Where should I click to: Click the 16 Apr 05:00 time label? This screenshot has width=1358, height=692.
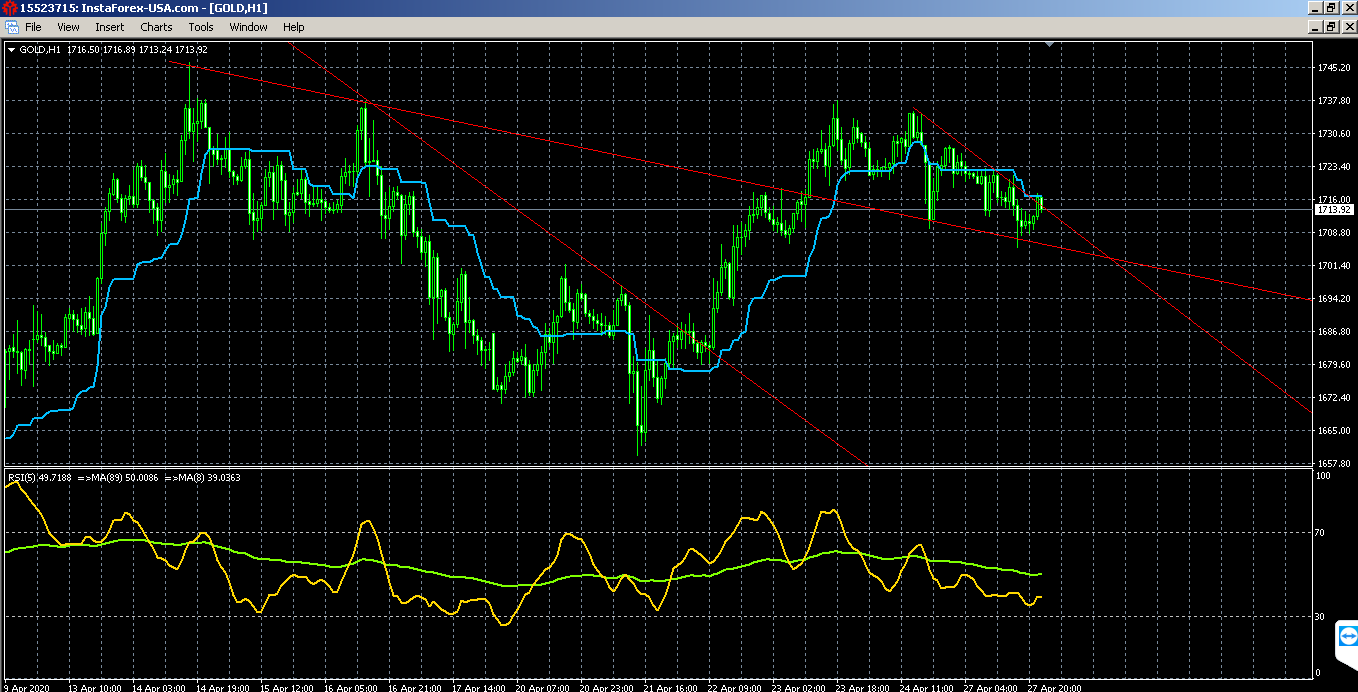(352, 688)
